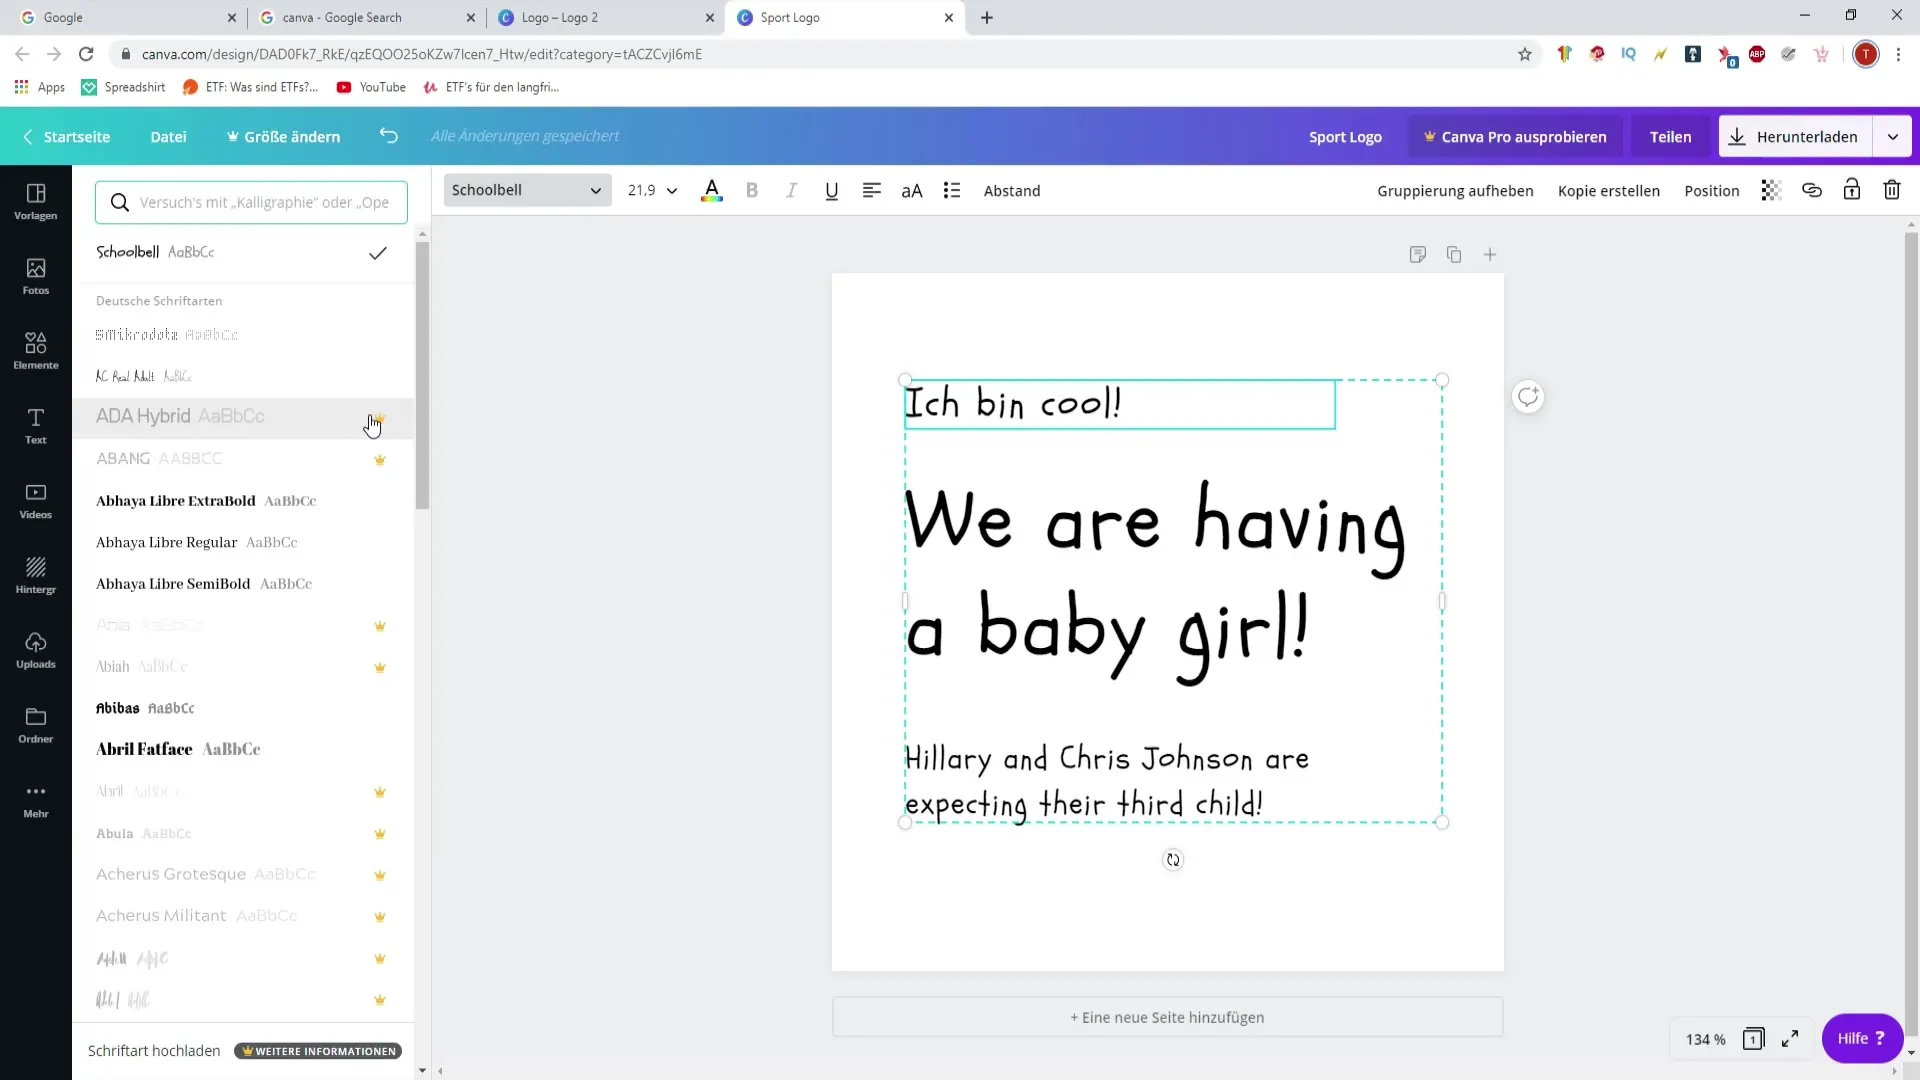Select the Acherus Grotesque font
The width and height of the screenshot is (1920, 1080).
[x=243, y=874]
